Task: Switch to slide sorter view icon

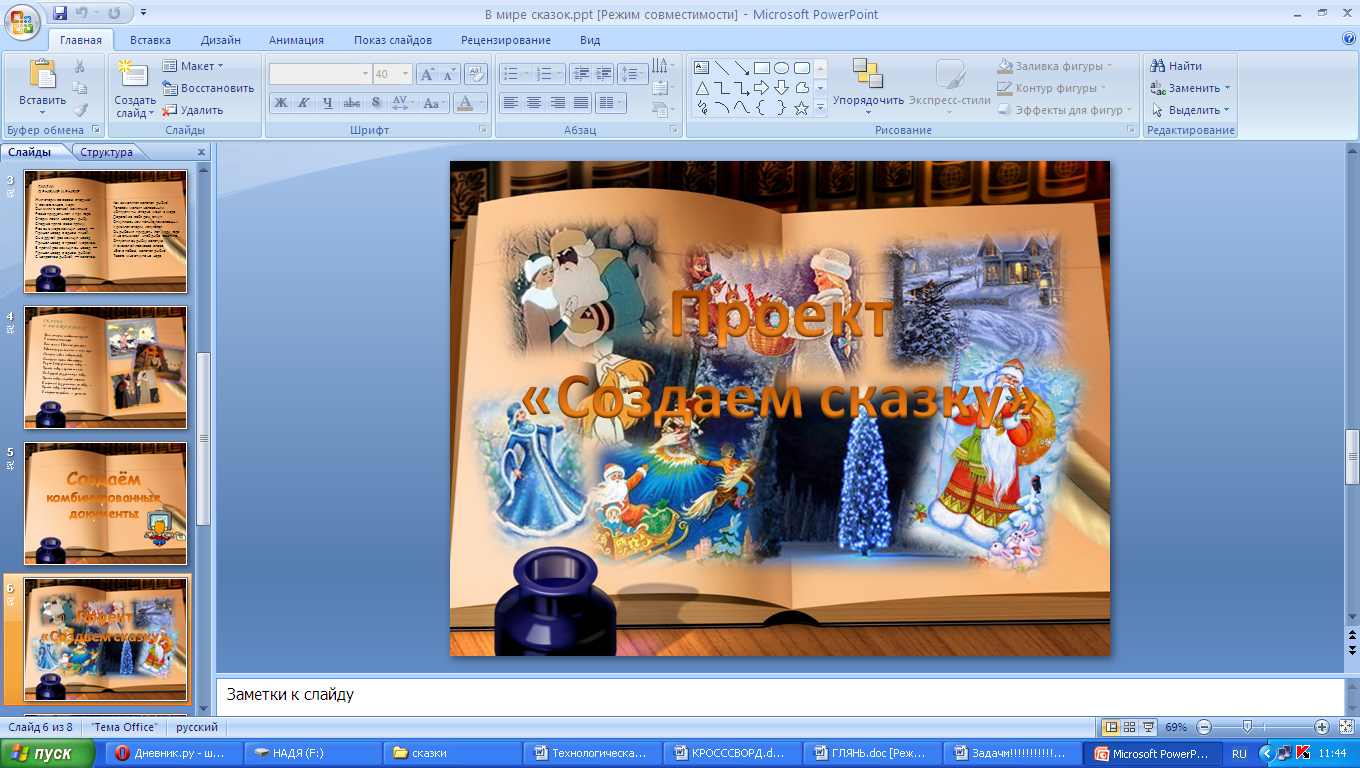Action: [x=1130, y=727]
